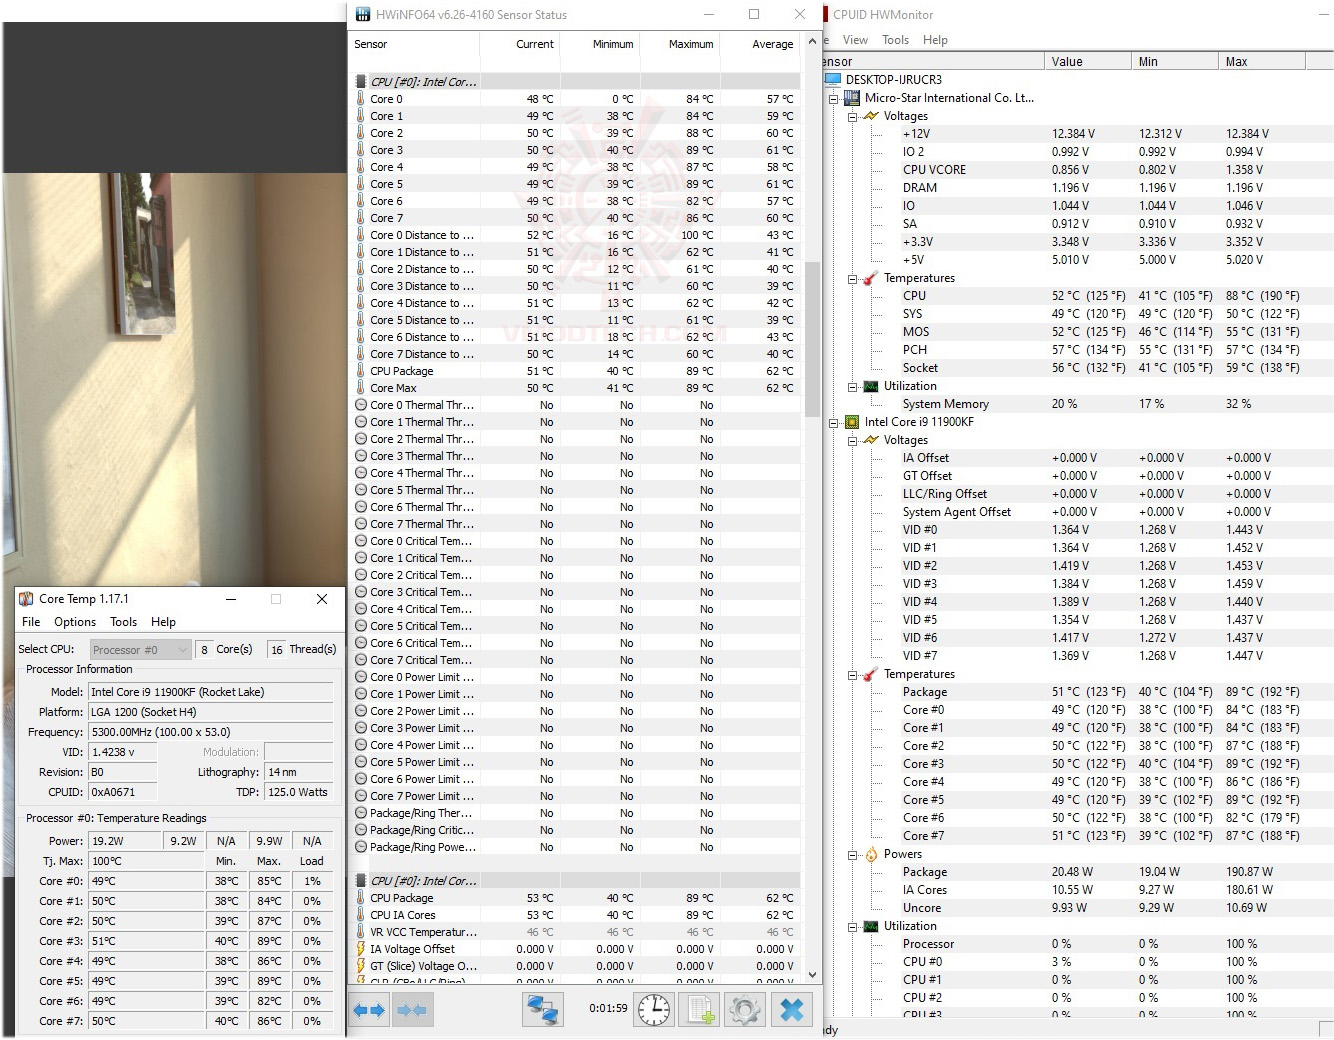Click the HWiNFO vertical scrollbar thumb
The height and width of the screenshot is (1040, 1334).
(812, 340)
